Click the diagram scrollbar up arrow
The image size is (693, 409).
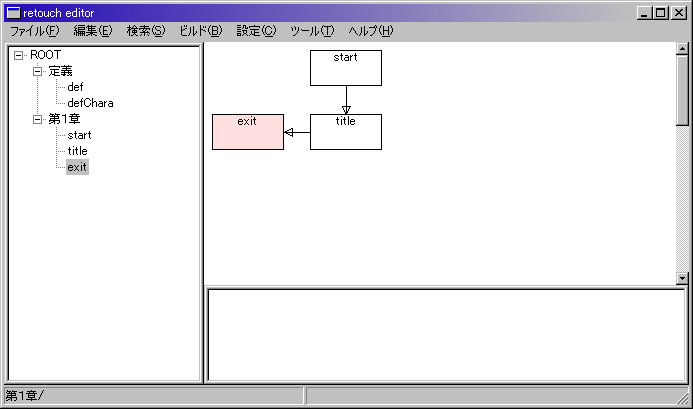coord(682,49)
